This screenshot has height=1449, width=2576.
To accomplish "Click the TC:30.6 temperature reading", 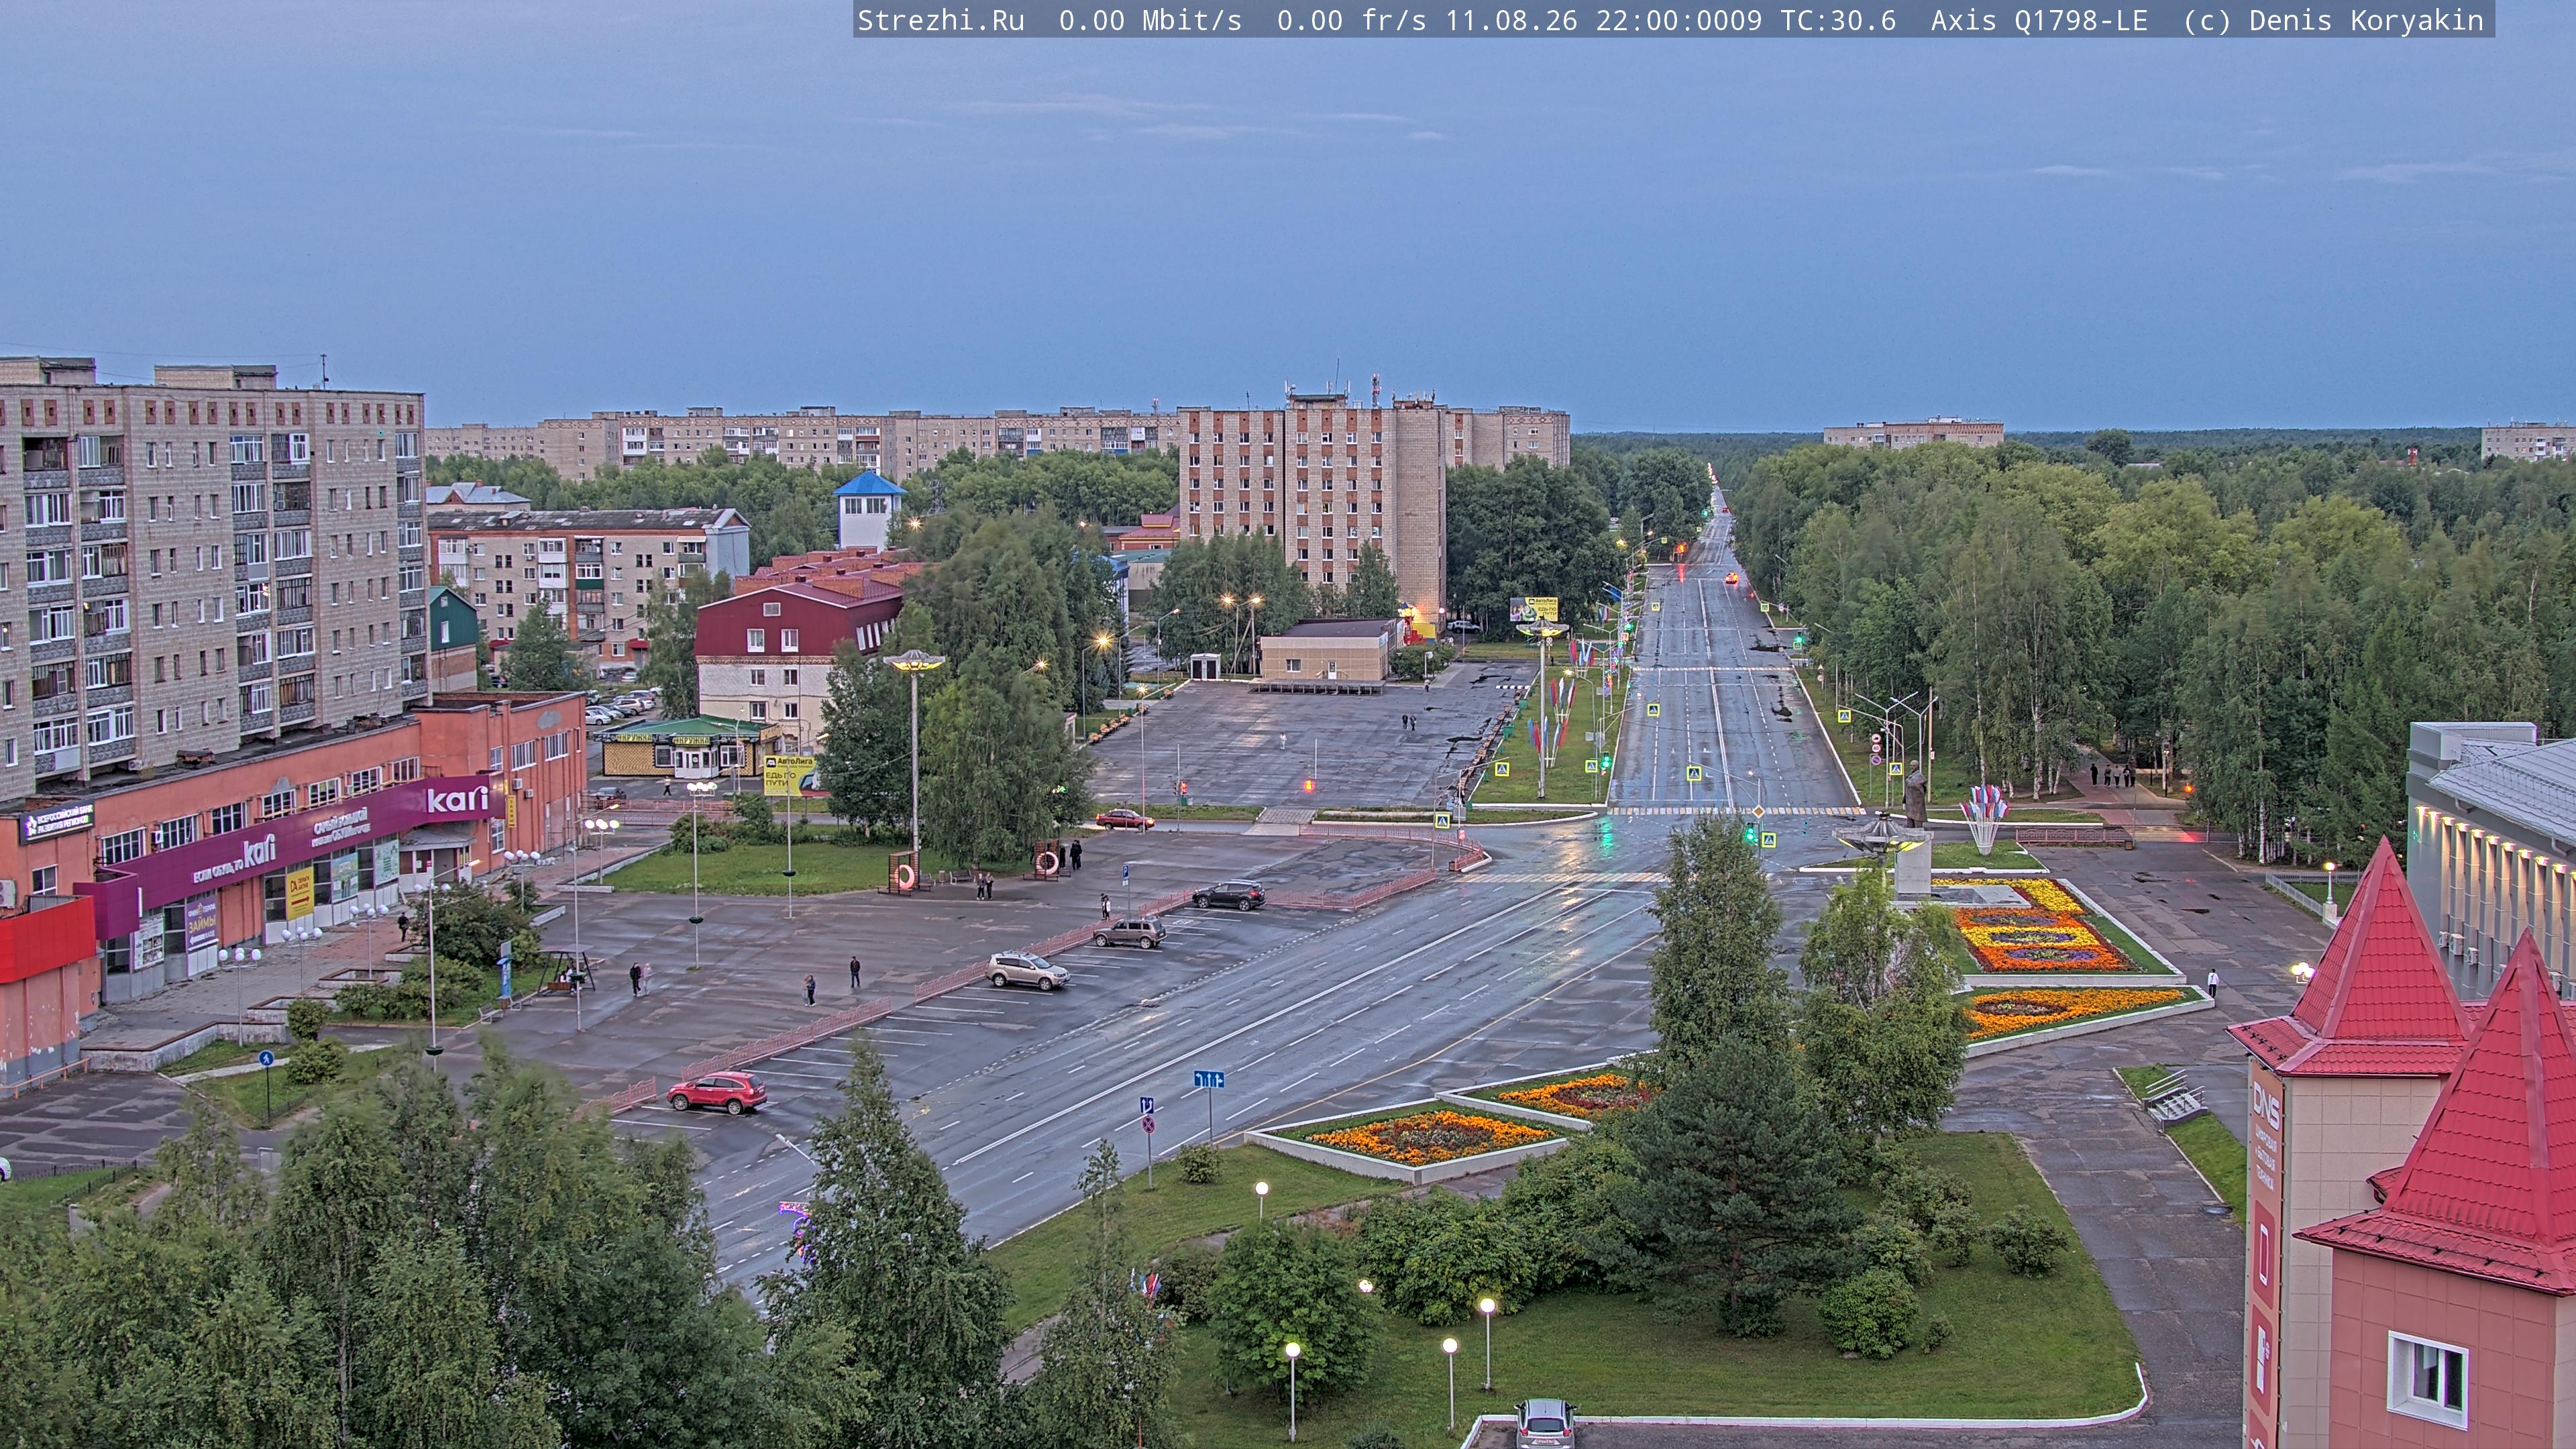I will point(1838,21).
